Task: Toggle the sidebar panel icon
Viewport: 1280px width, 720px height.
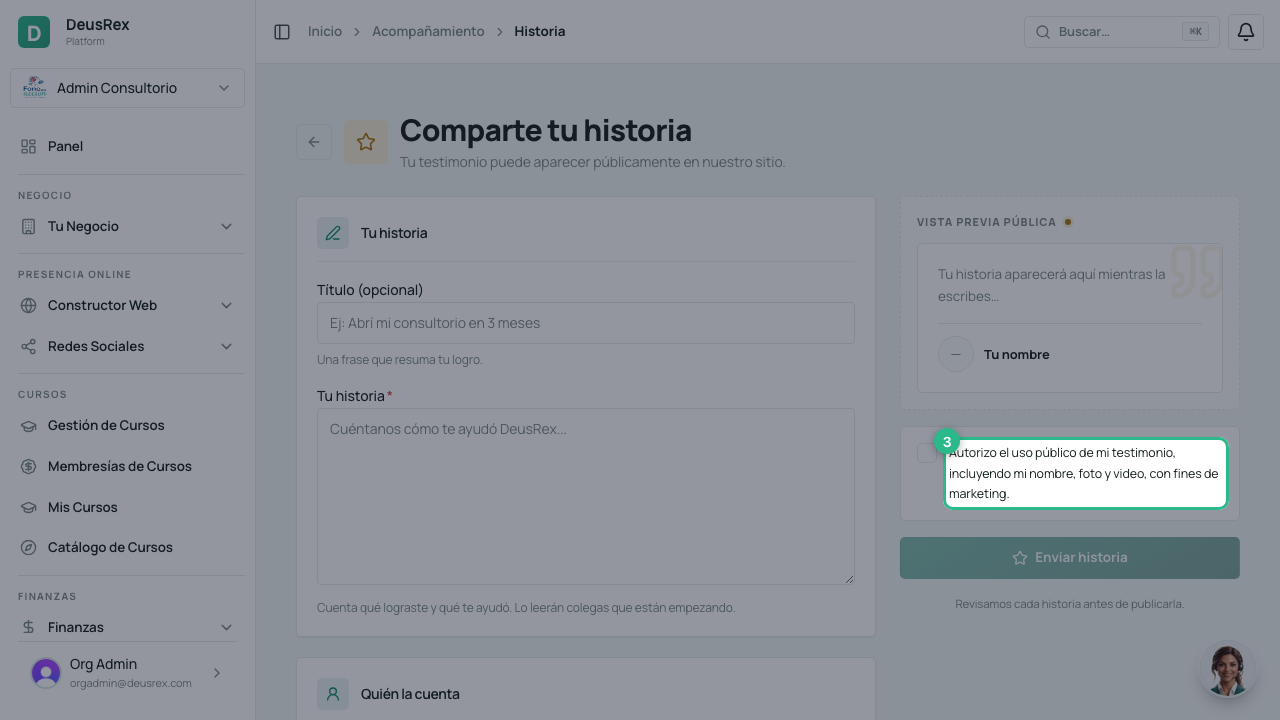Action: pos(282,32)
